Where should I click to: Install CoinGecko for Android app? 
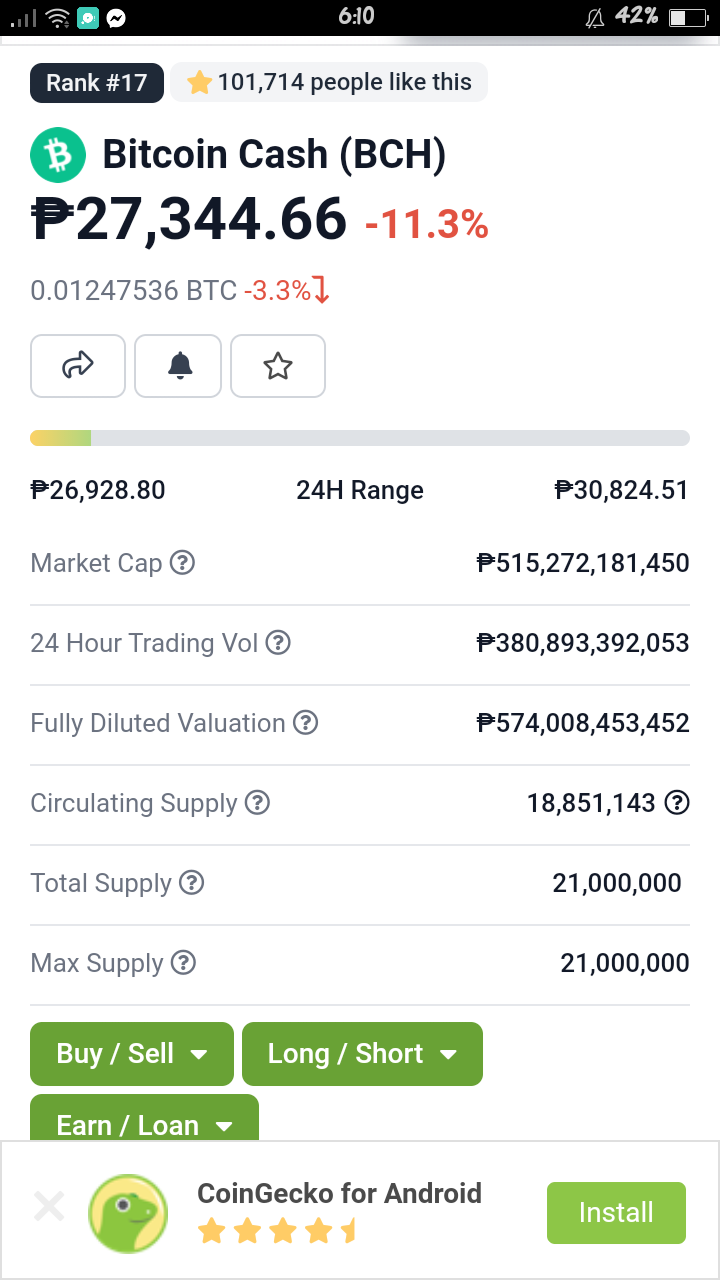point(616,1213)
